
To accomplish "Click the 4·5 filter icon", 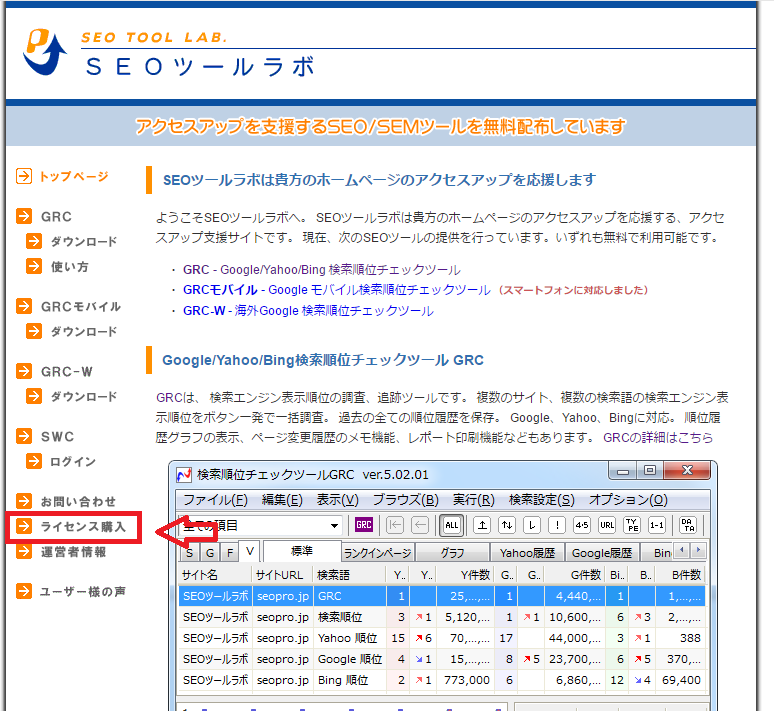I will pos(582,525).
